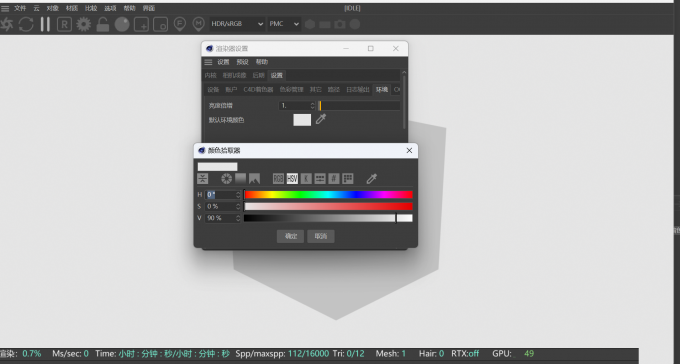
Task: Select the color wheel mode icon
Action: point(226,178)
